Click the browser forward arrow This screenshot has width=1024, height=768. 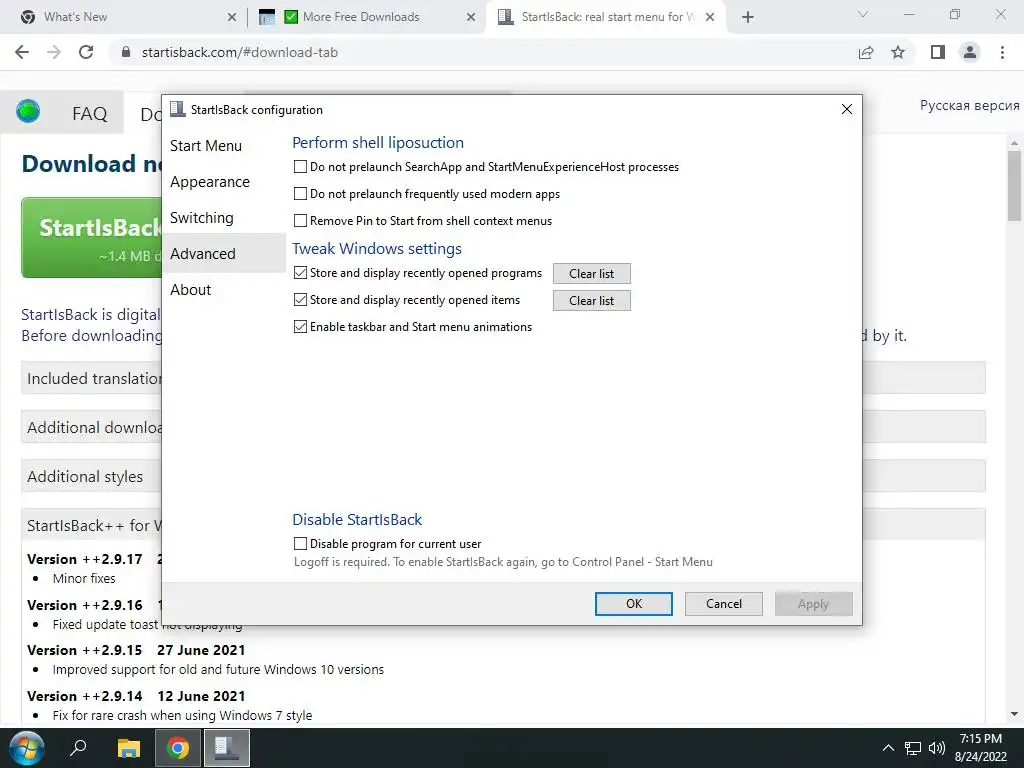tap(54, 52)
